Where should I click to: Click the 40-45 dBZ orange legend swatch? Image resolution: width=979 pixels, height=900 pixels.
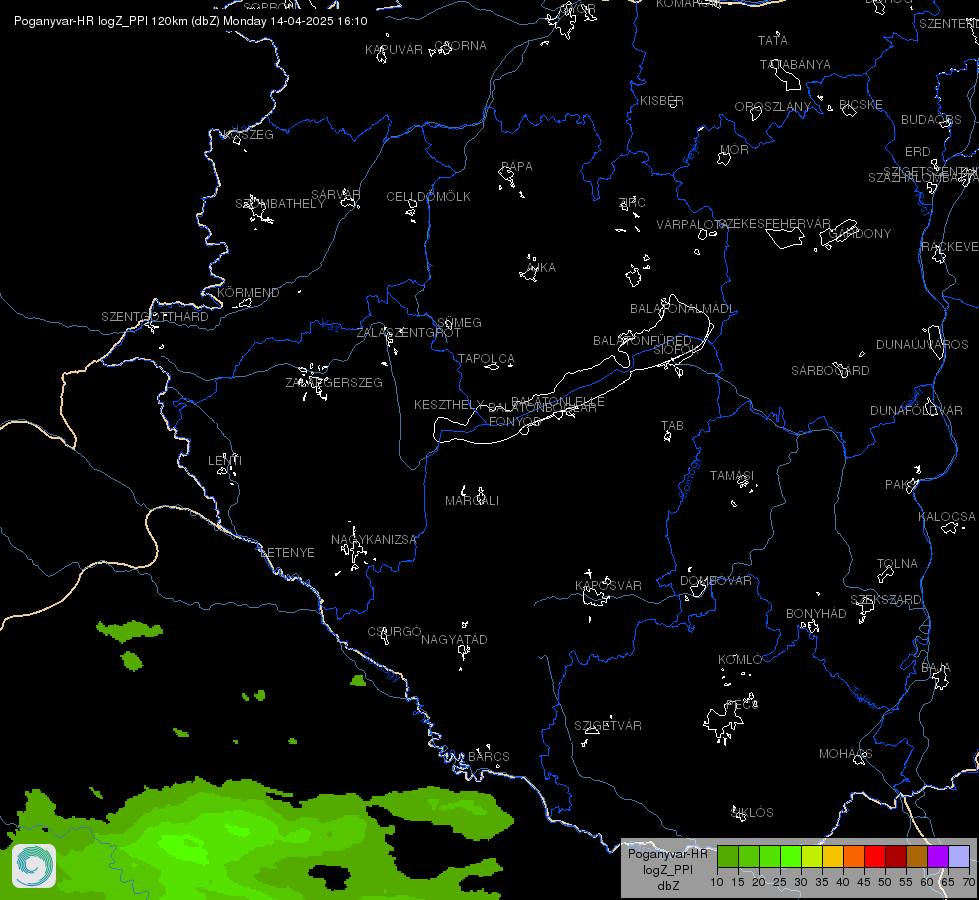854,856
